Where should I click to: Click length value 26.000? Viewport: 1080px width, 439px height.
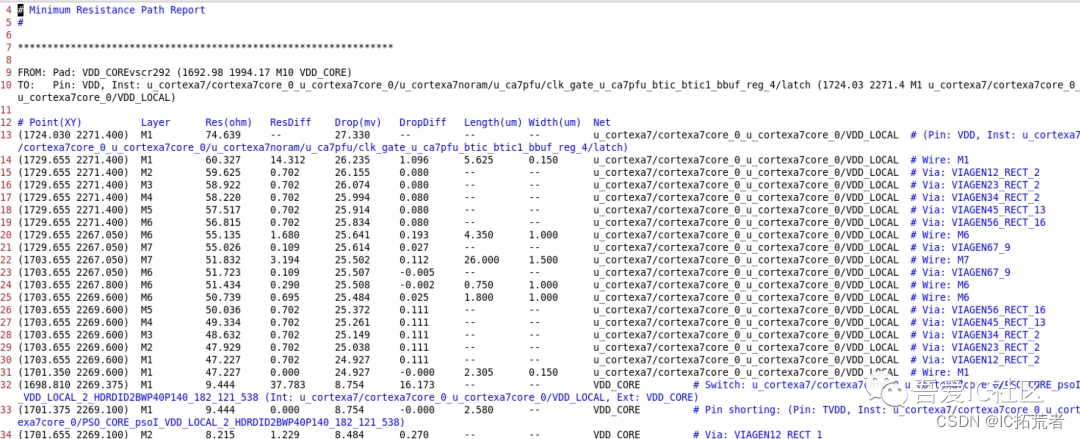pos(481,259)
